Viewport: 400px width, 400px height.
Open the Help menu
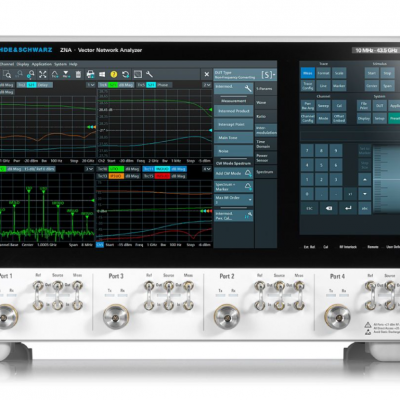(x=73, y=64)
